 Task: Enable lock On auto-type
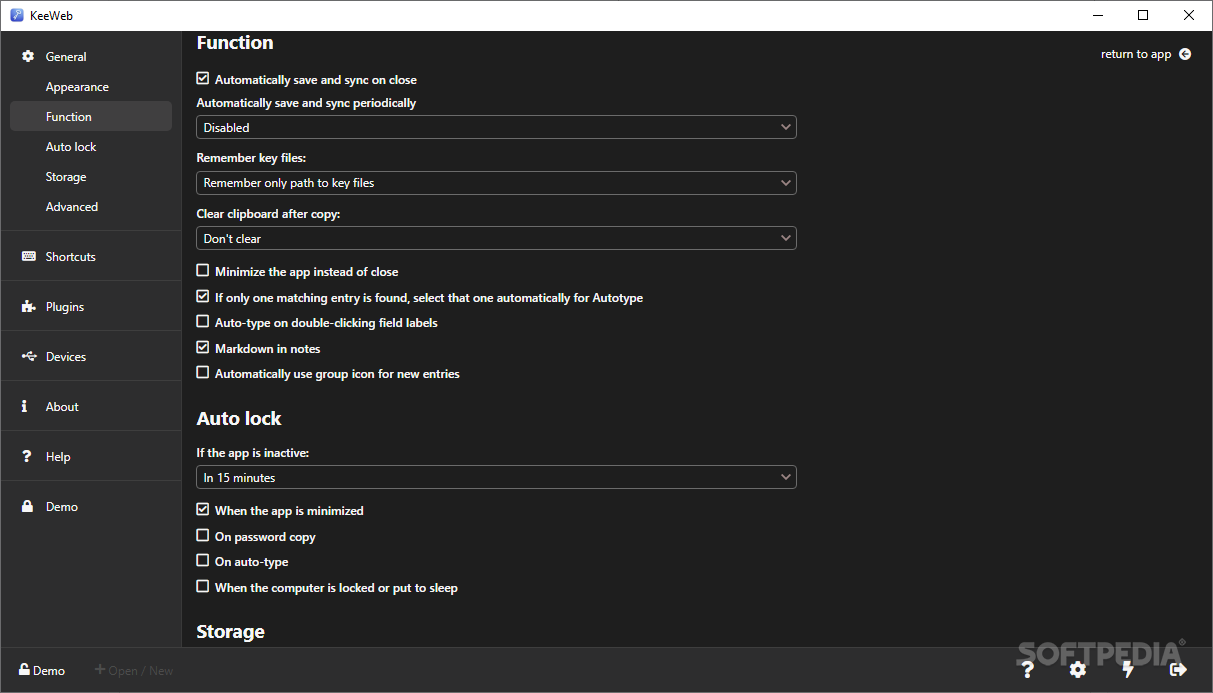coord(203,560)
